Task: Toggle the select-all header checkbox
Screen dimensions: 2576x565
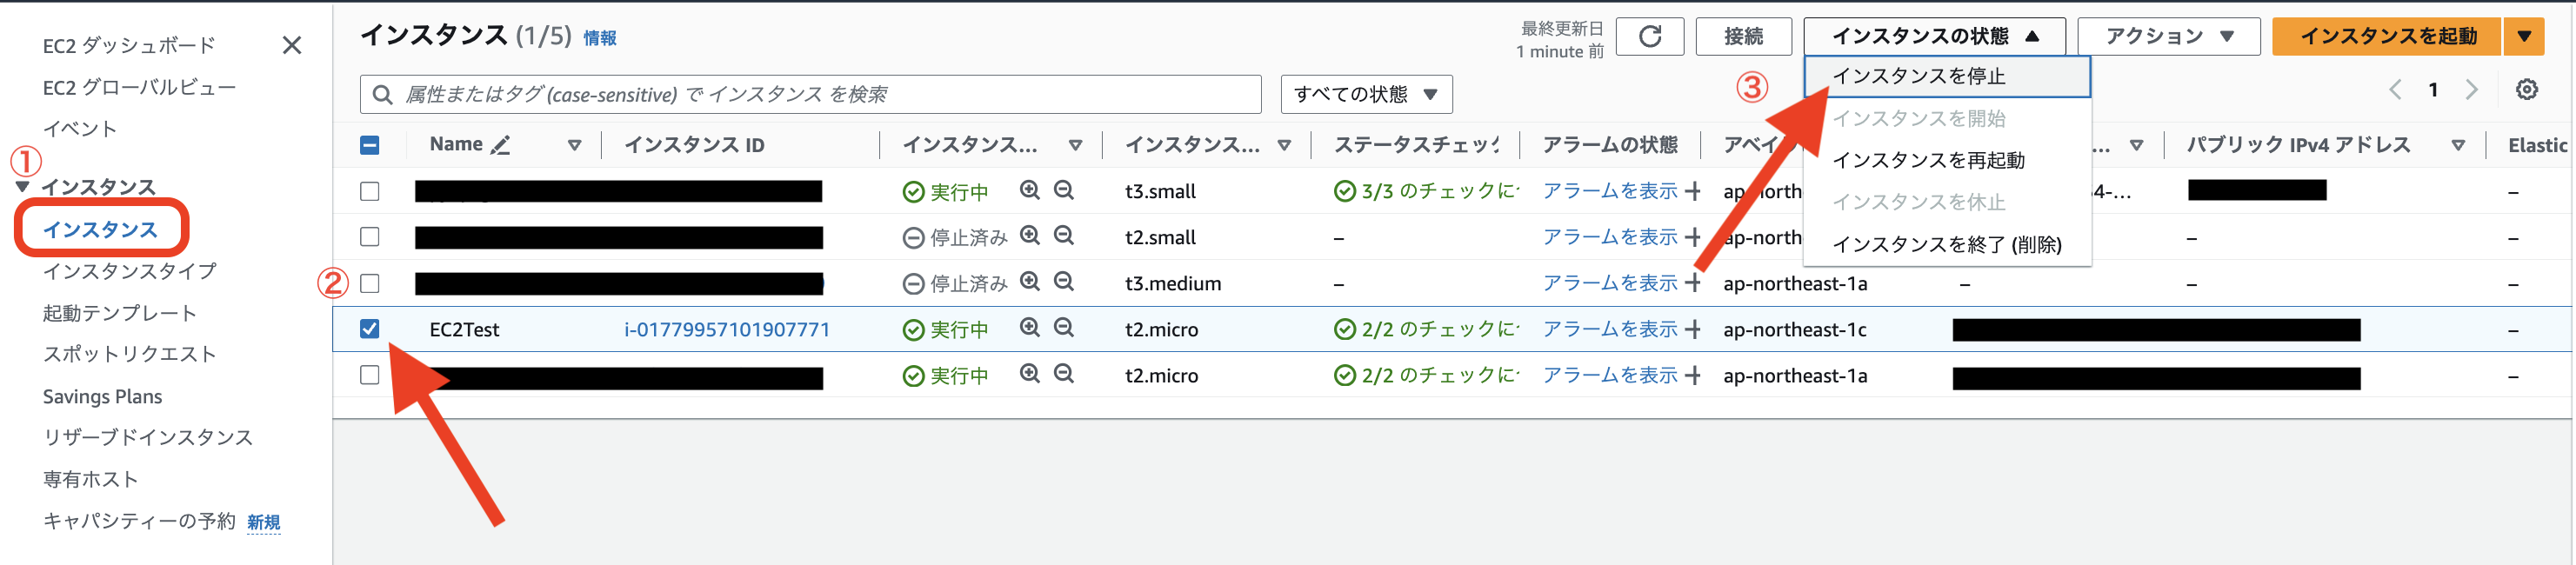Action: coord(370,145)
